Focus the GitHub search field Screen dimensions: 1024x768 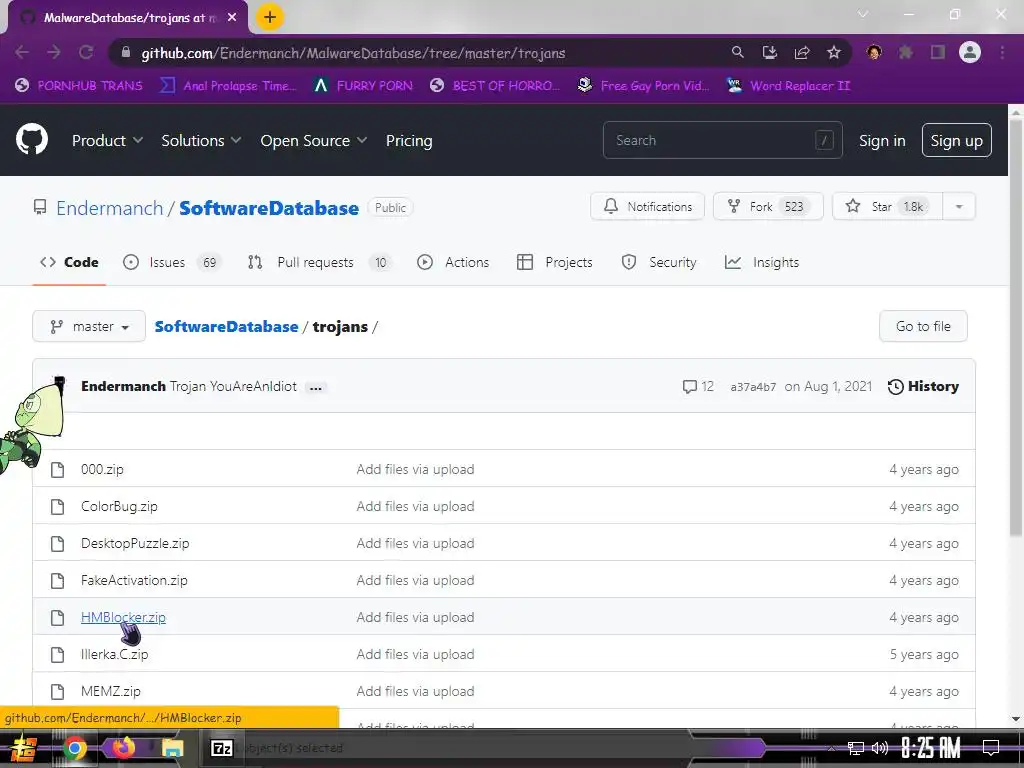pyautogui.click(x=722, y=140)
